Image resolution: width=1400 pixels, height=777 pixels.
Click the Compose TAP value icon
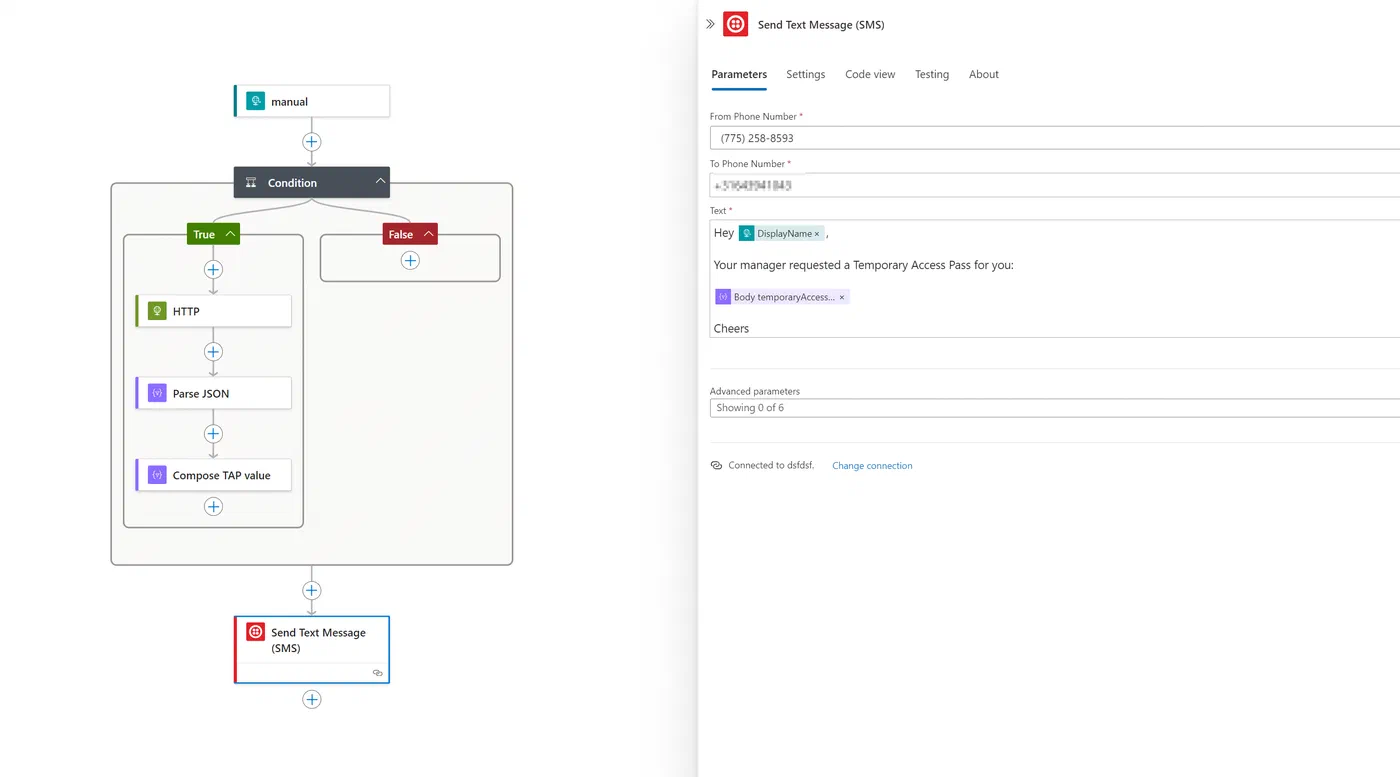click(x=157, y=475)
